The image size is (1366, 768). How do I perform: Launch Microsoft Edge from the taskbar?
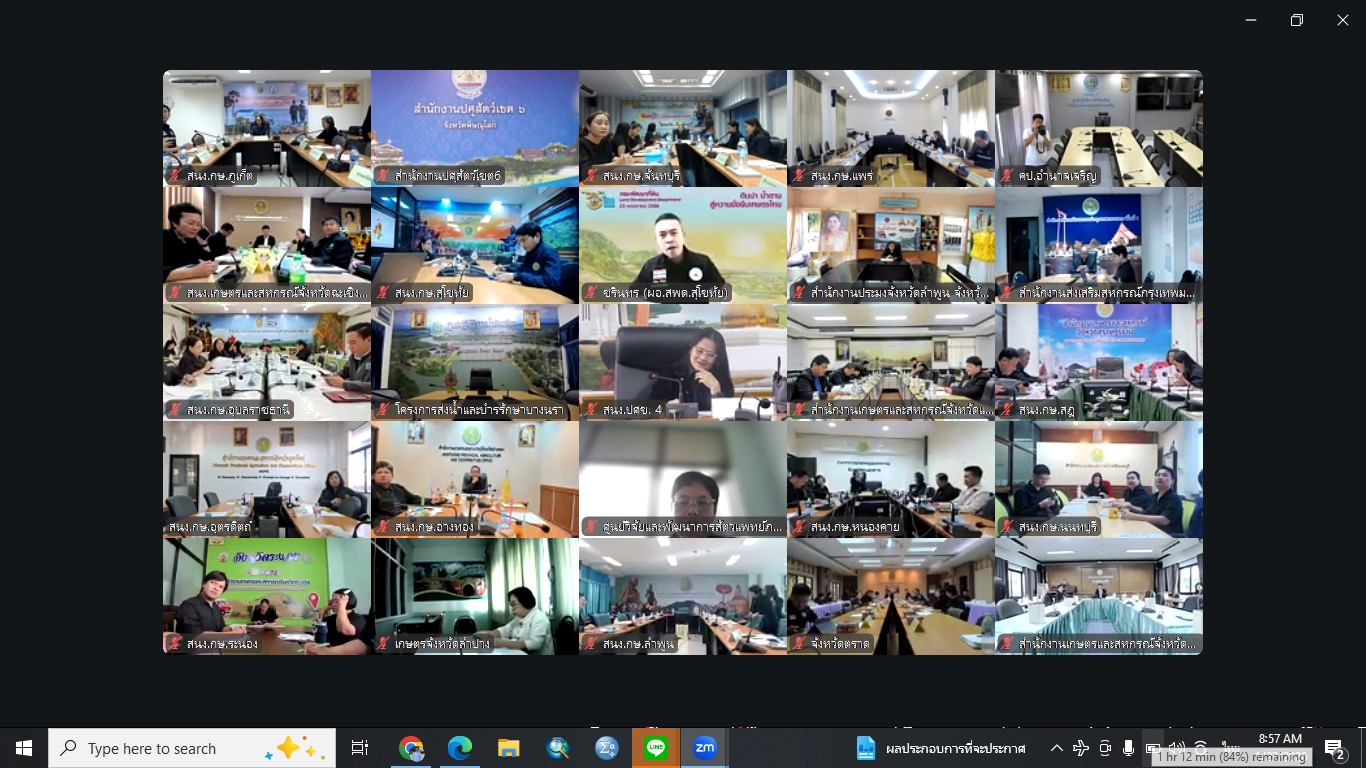[x=459, y=748]
